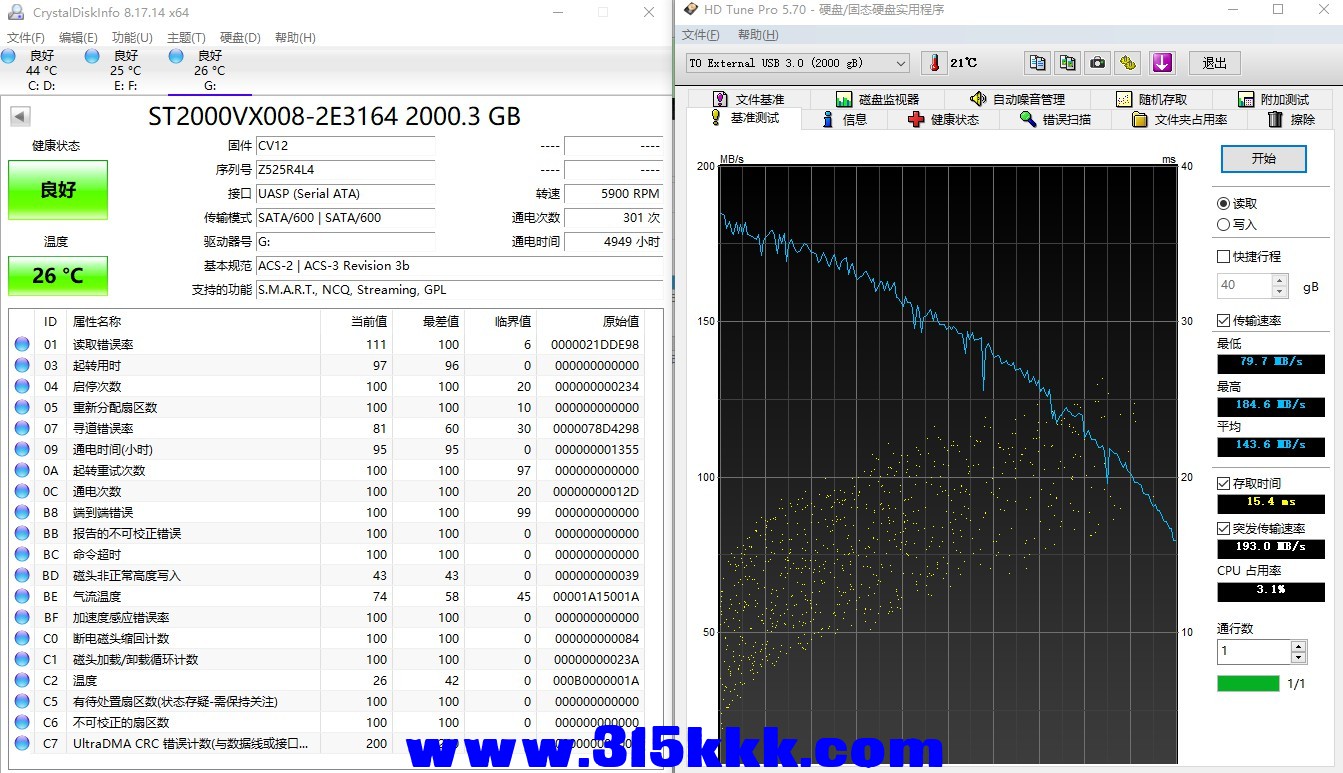
Task: Open CrystalDiskInfo 主题(T) menu
Action: click(x=186, y=37)
